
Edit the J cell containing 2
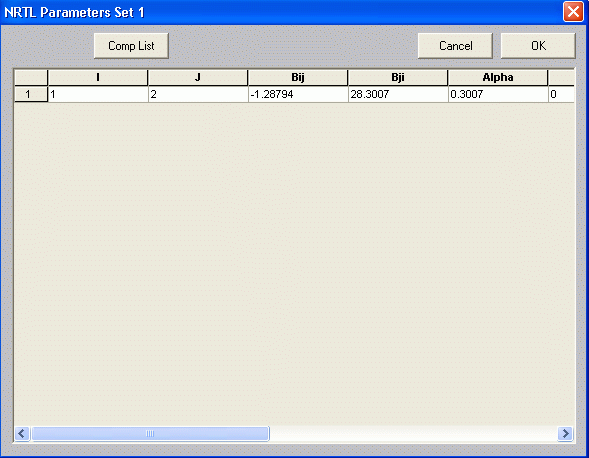198,94
